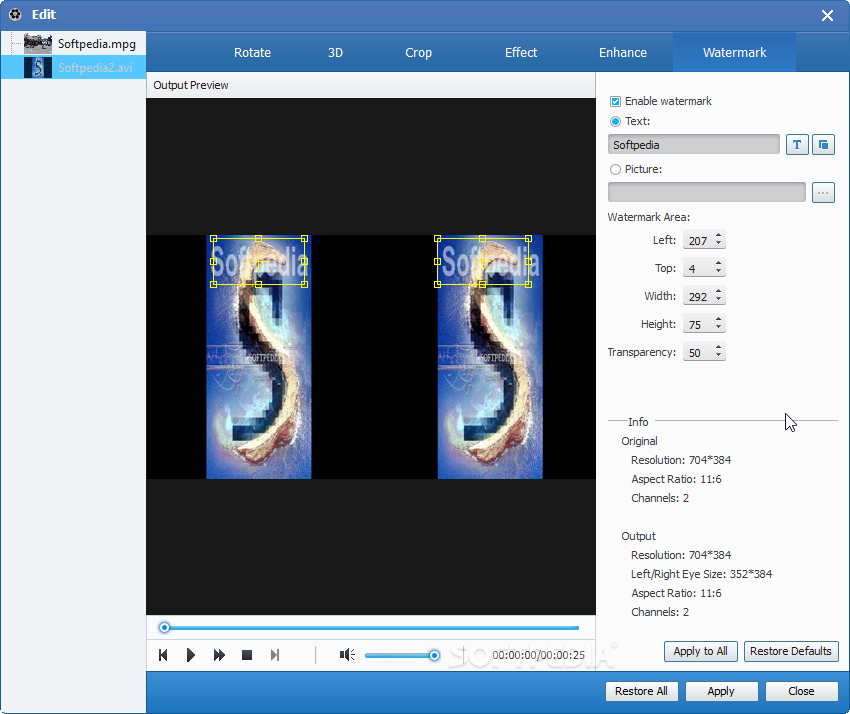Click the Restore All button
This screenshot has height=714, width=850.
tap(641, 691)
